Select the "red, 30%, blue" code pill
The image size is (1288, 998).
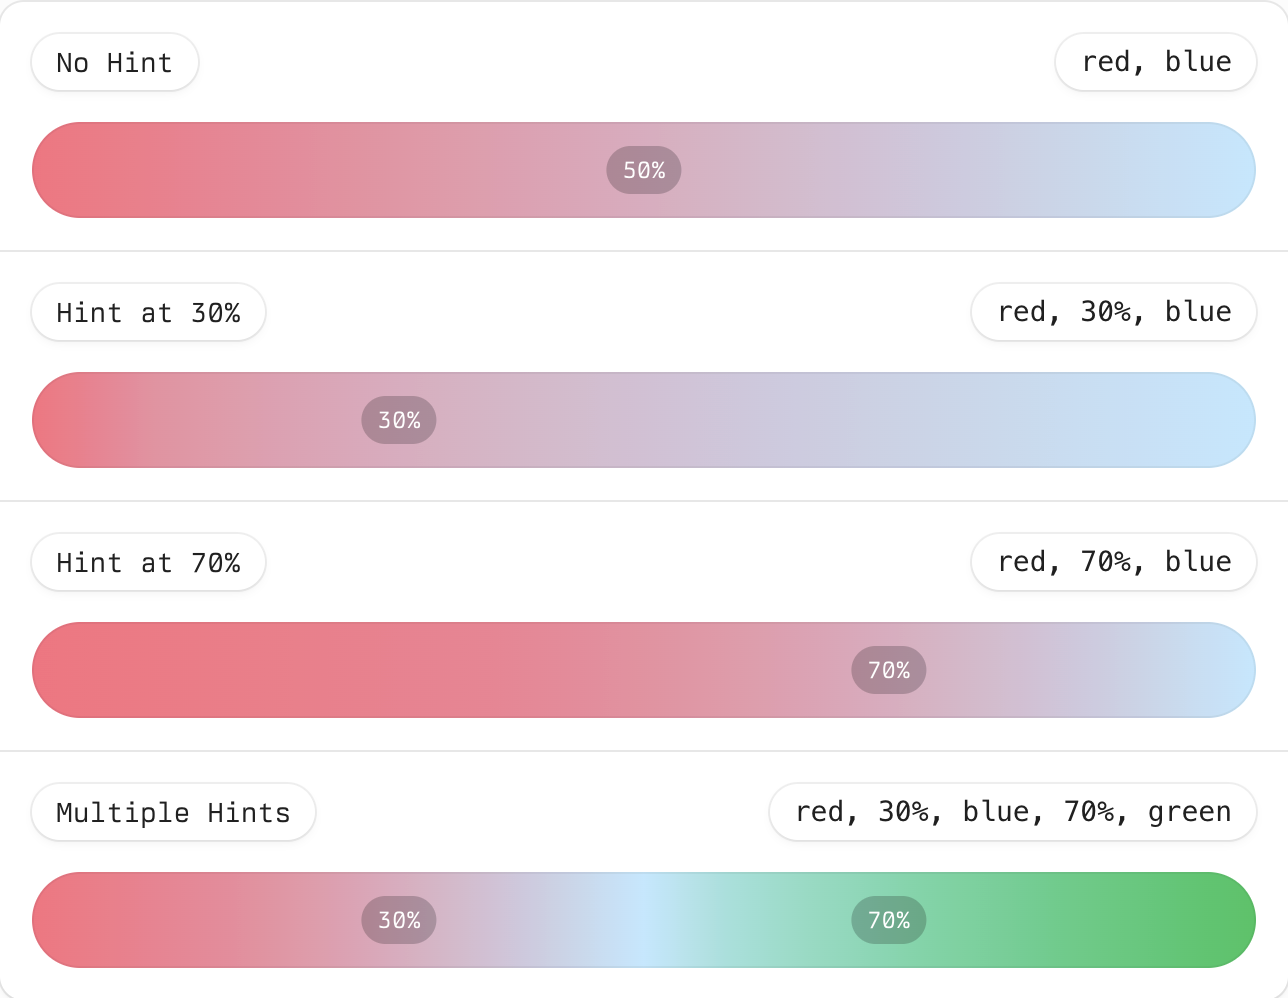pyautogui.click(x=1114, y=312)
